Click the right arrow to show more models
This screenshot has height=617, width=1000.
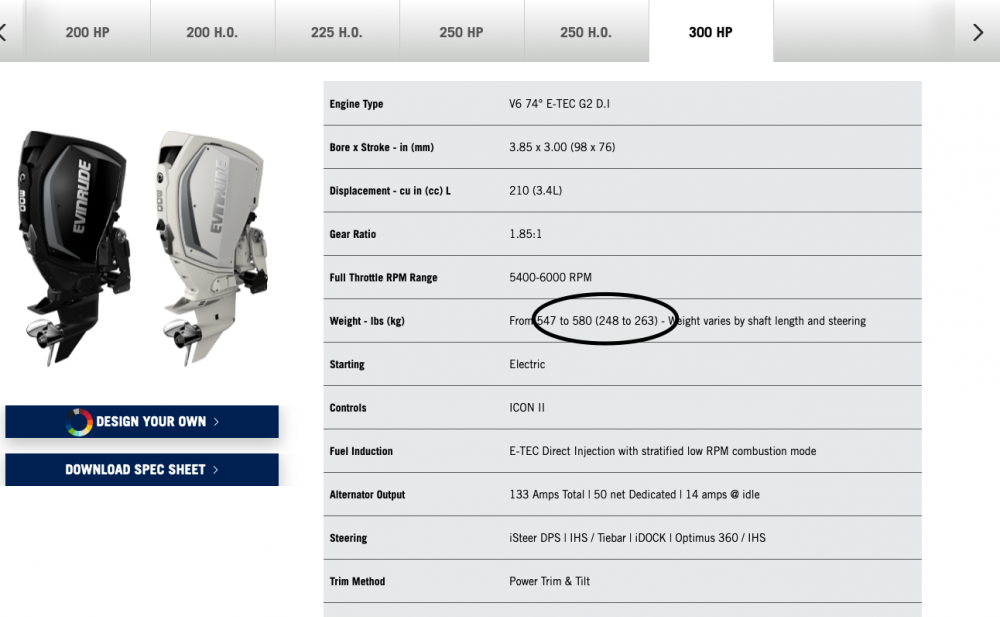pyautogui.click(x=978, y=32)
